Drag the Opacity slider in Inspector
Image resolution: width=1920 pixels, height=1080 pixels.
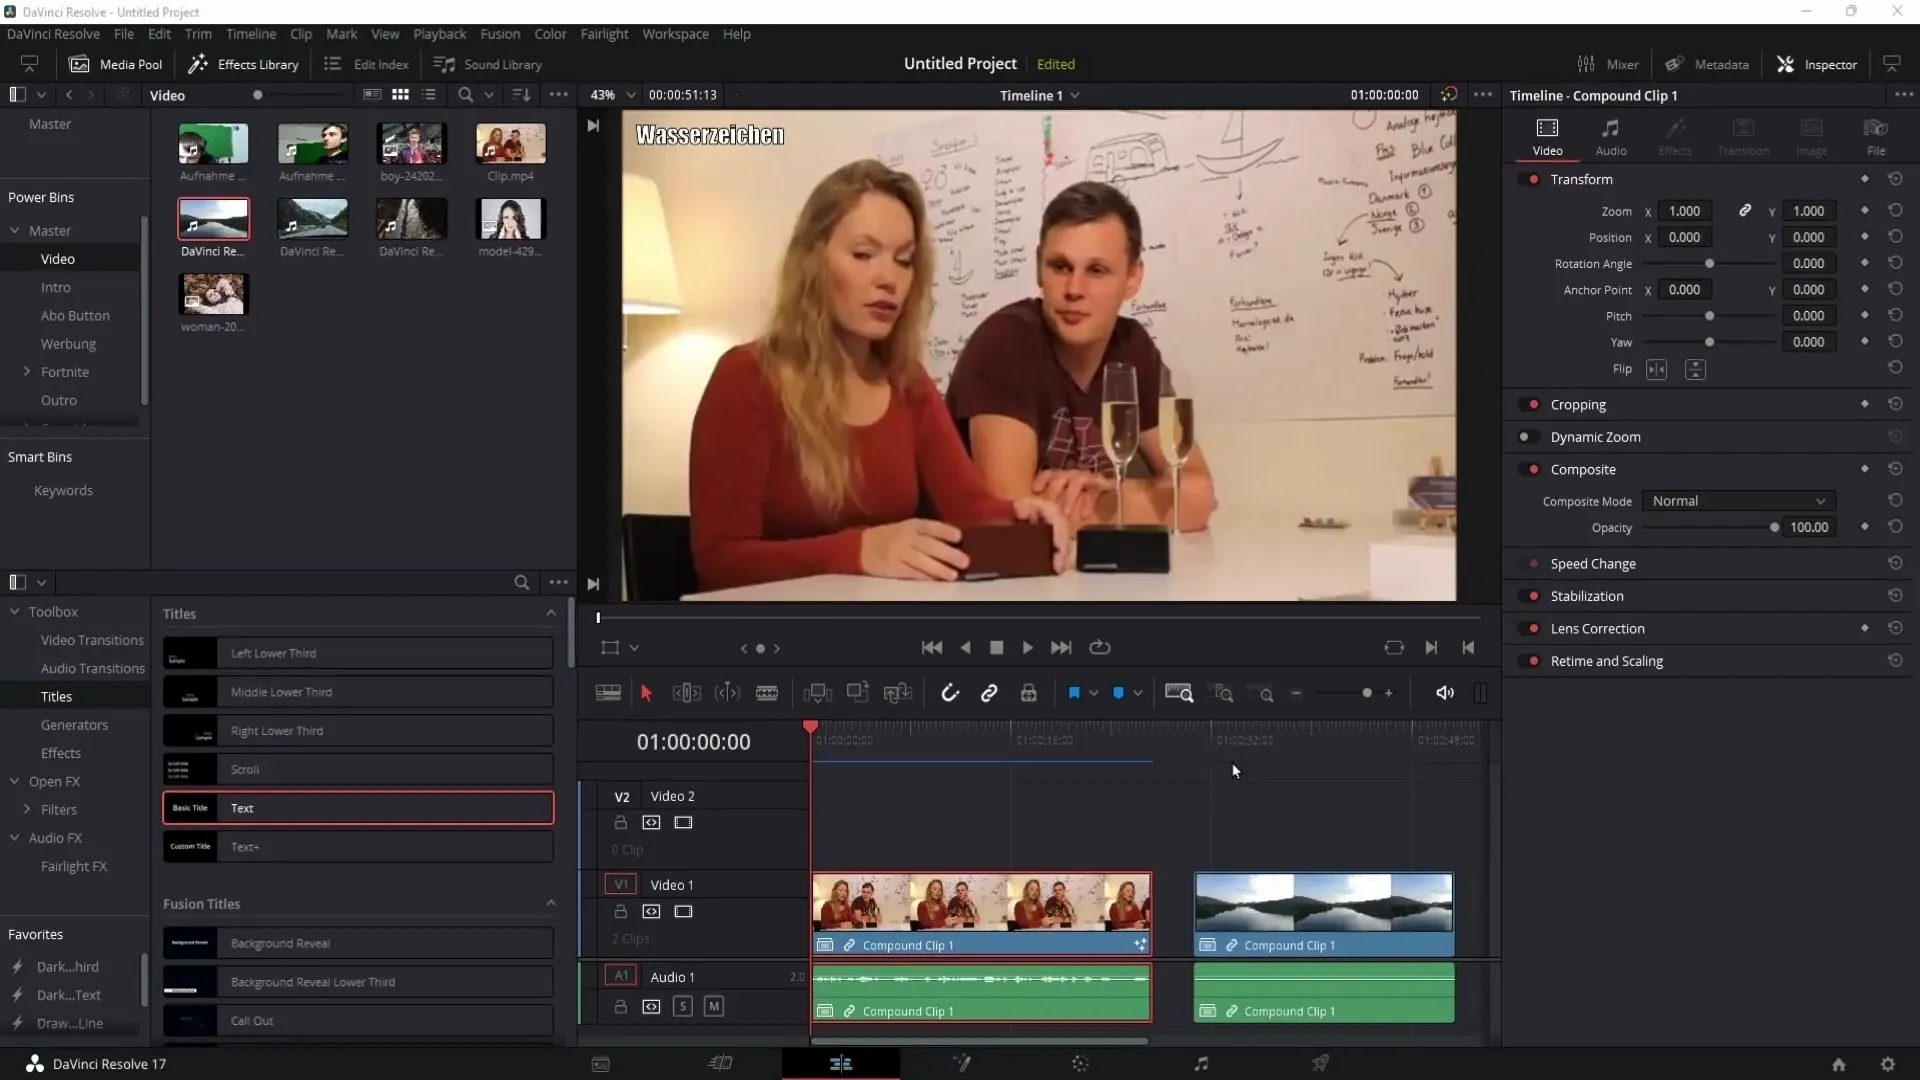pyautogui.click(x=1774, y=527)
